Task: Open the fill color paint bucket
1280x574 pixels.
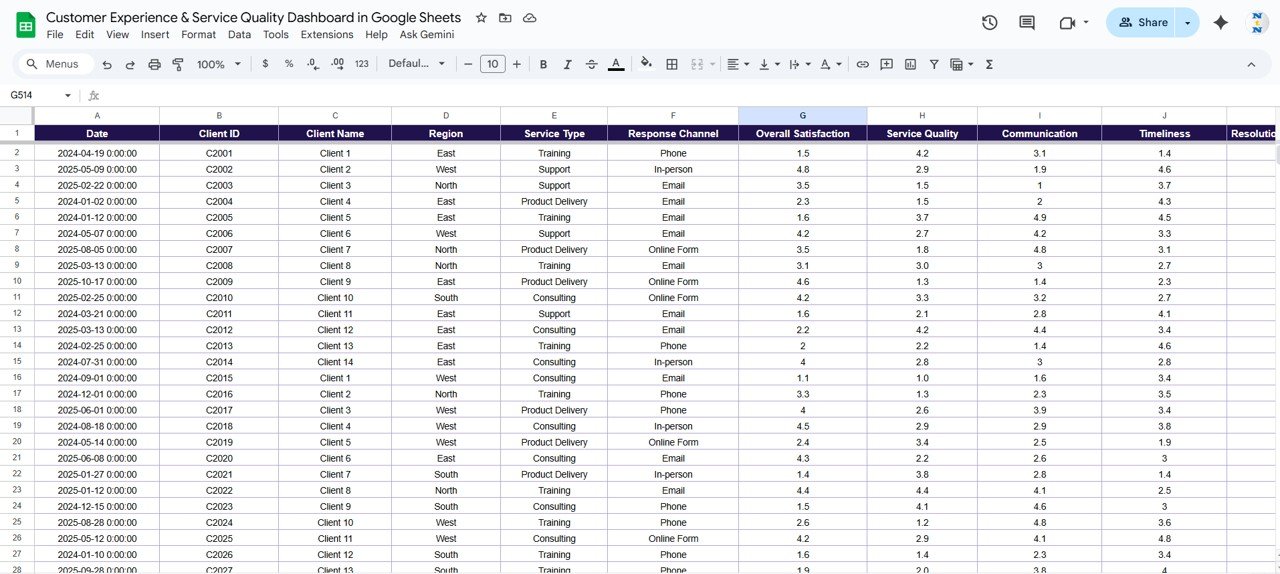Action: (646, 64)
